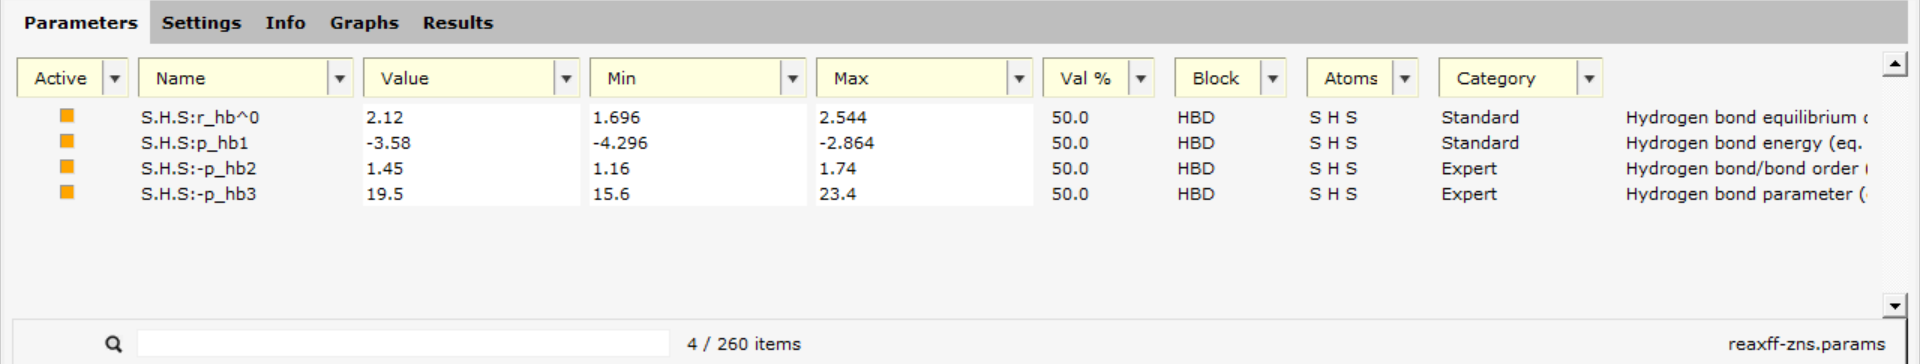Open the Name column filter dropdown
The image size is (1920, 364).
click(340, 78)
